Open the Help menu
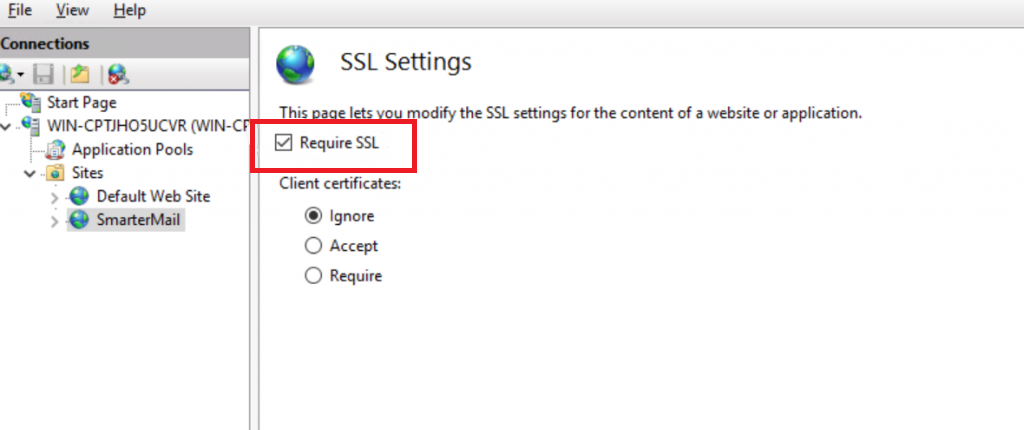This screenshot has height=430, width=1024. pos(129,10)
